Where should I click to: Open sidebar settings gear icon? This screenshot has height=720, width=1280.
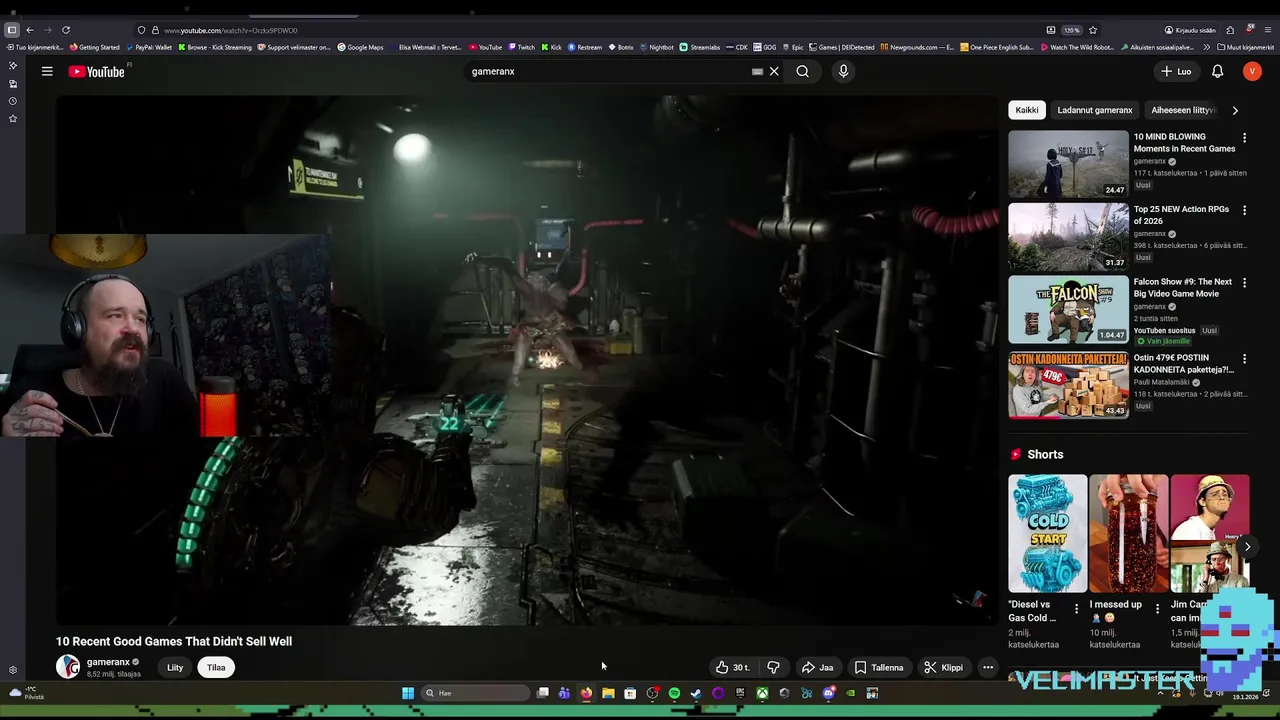[x=13, y=670]
